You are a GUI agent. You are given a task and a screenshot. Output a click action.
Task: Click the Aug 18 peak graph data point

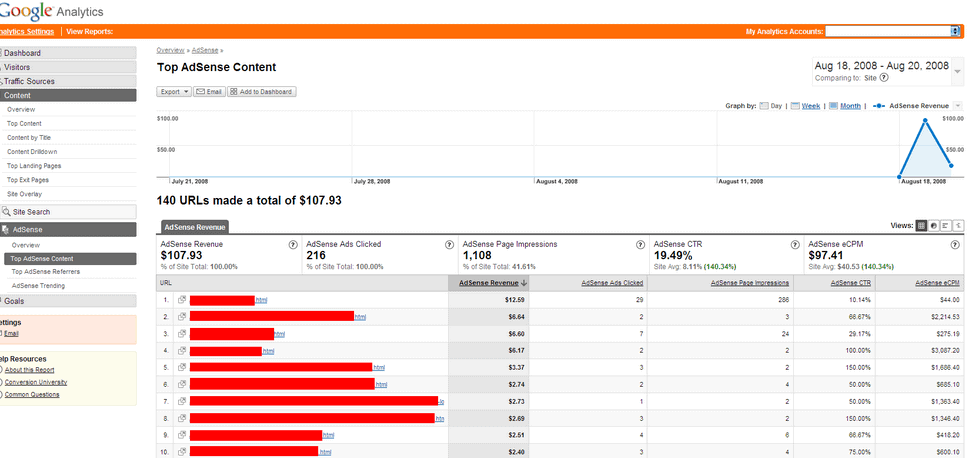pos(925,120)
